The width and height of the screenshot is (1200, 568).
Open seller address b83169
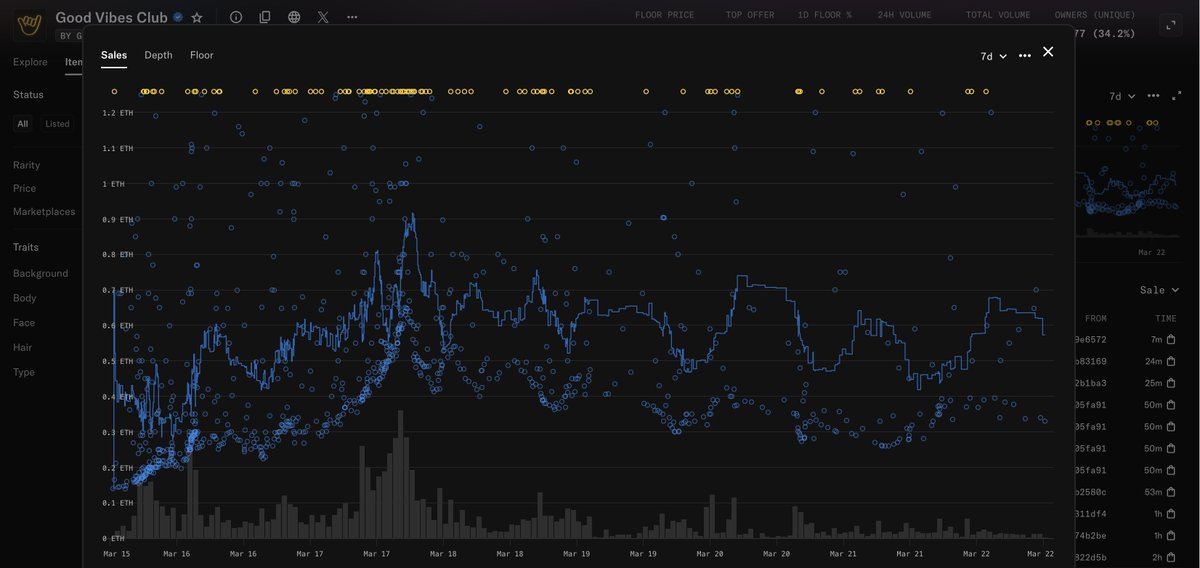1090,361
